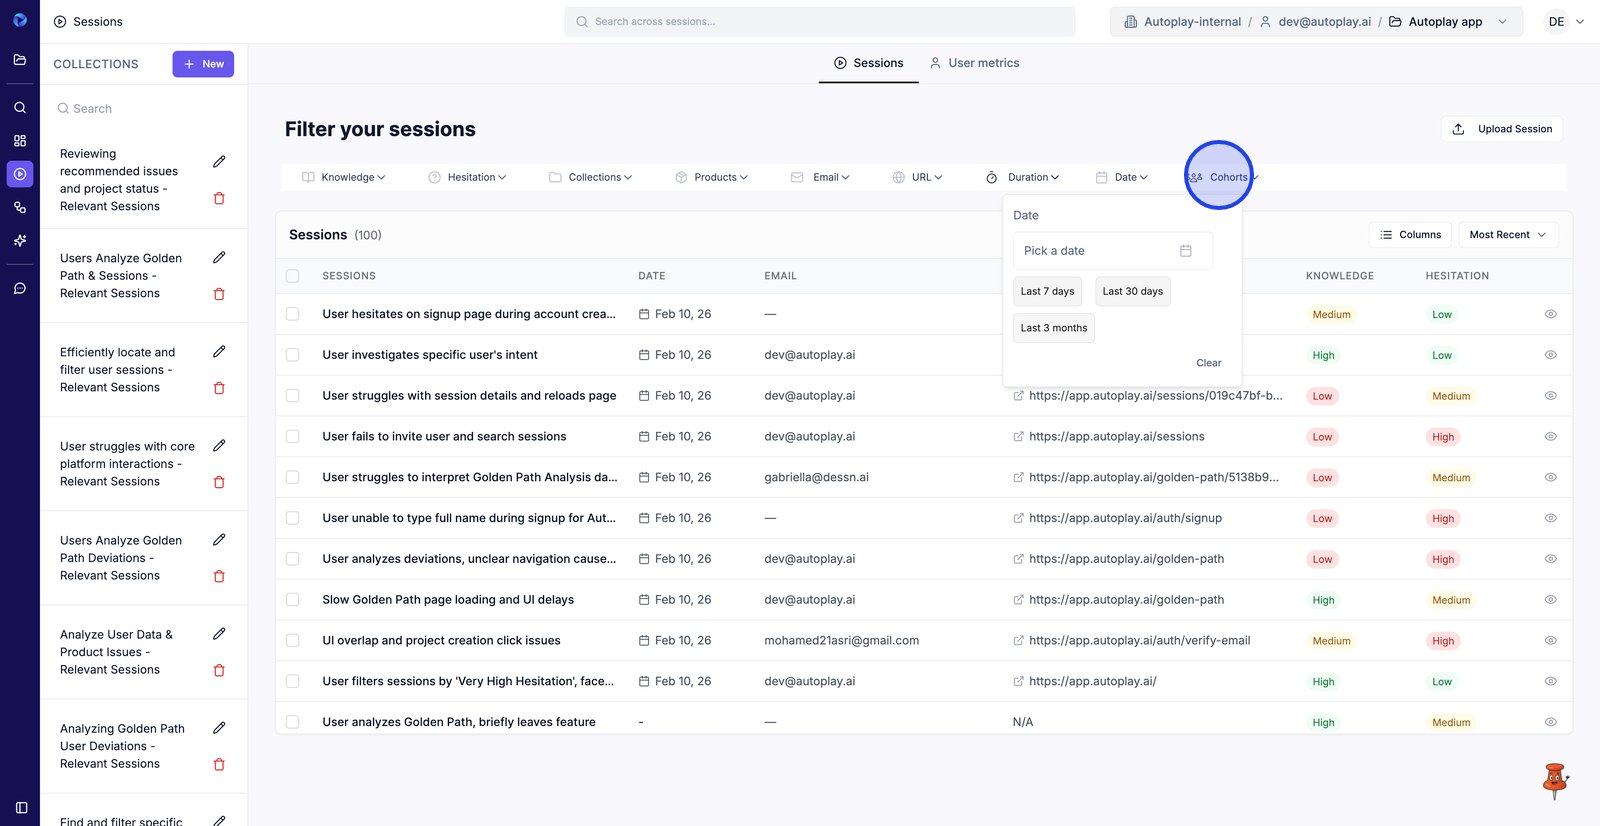Open the Most Recent sort dropdown
Image resolution: width=1600 pixels, height=826 pixels.
click(x=1507, y=235)
